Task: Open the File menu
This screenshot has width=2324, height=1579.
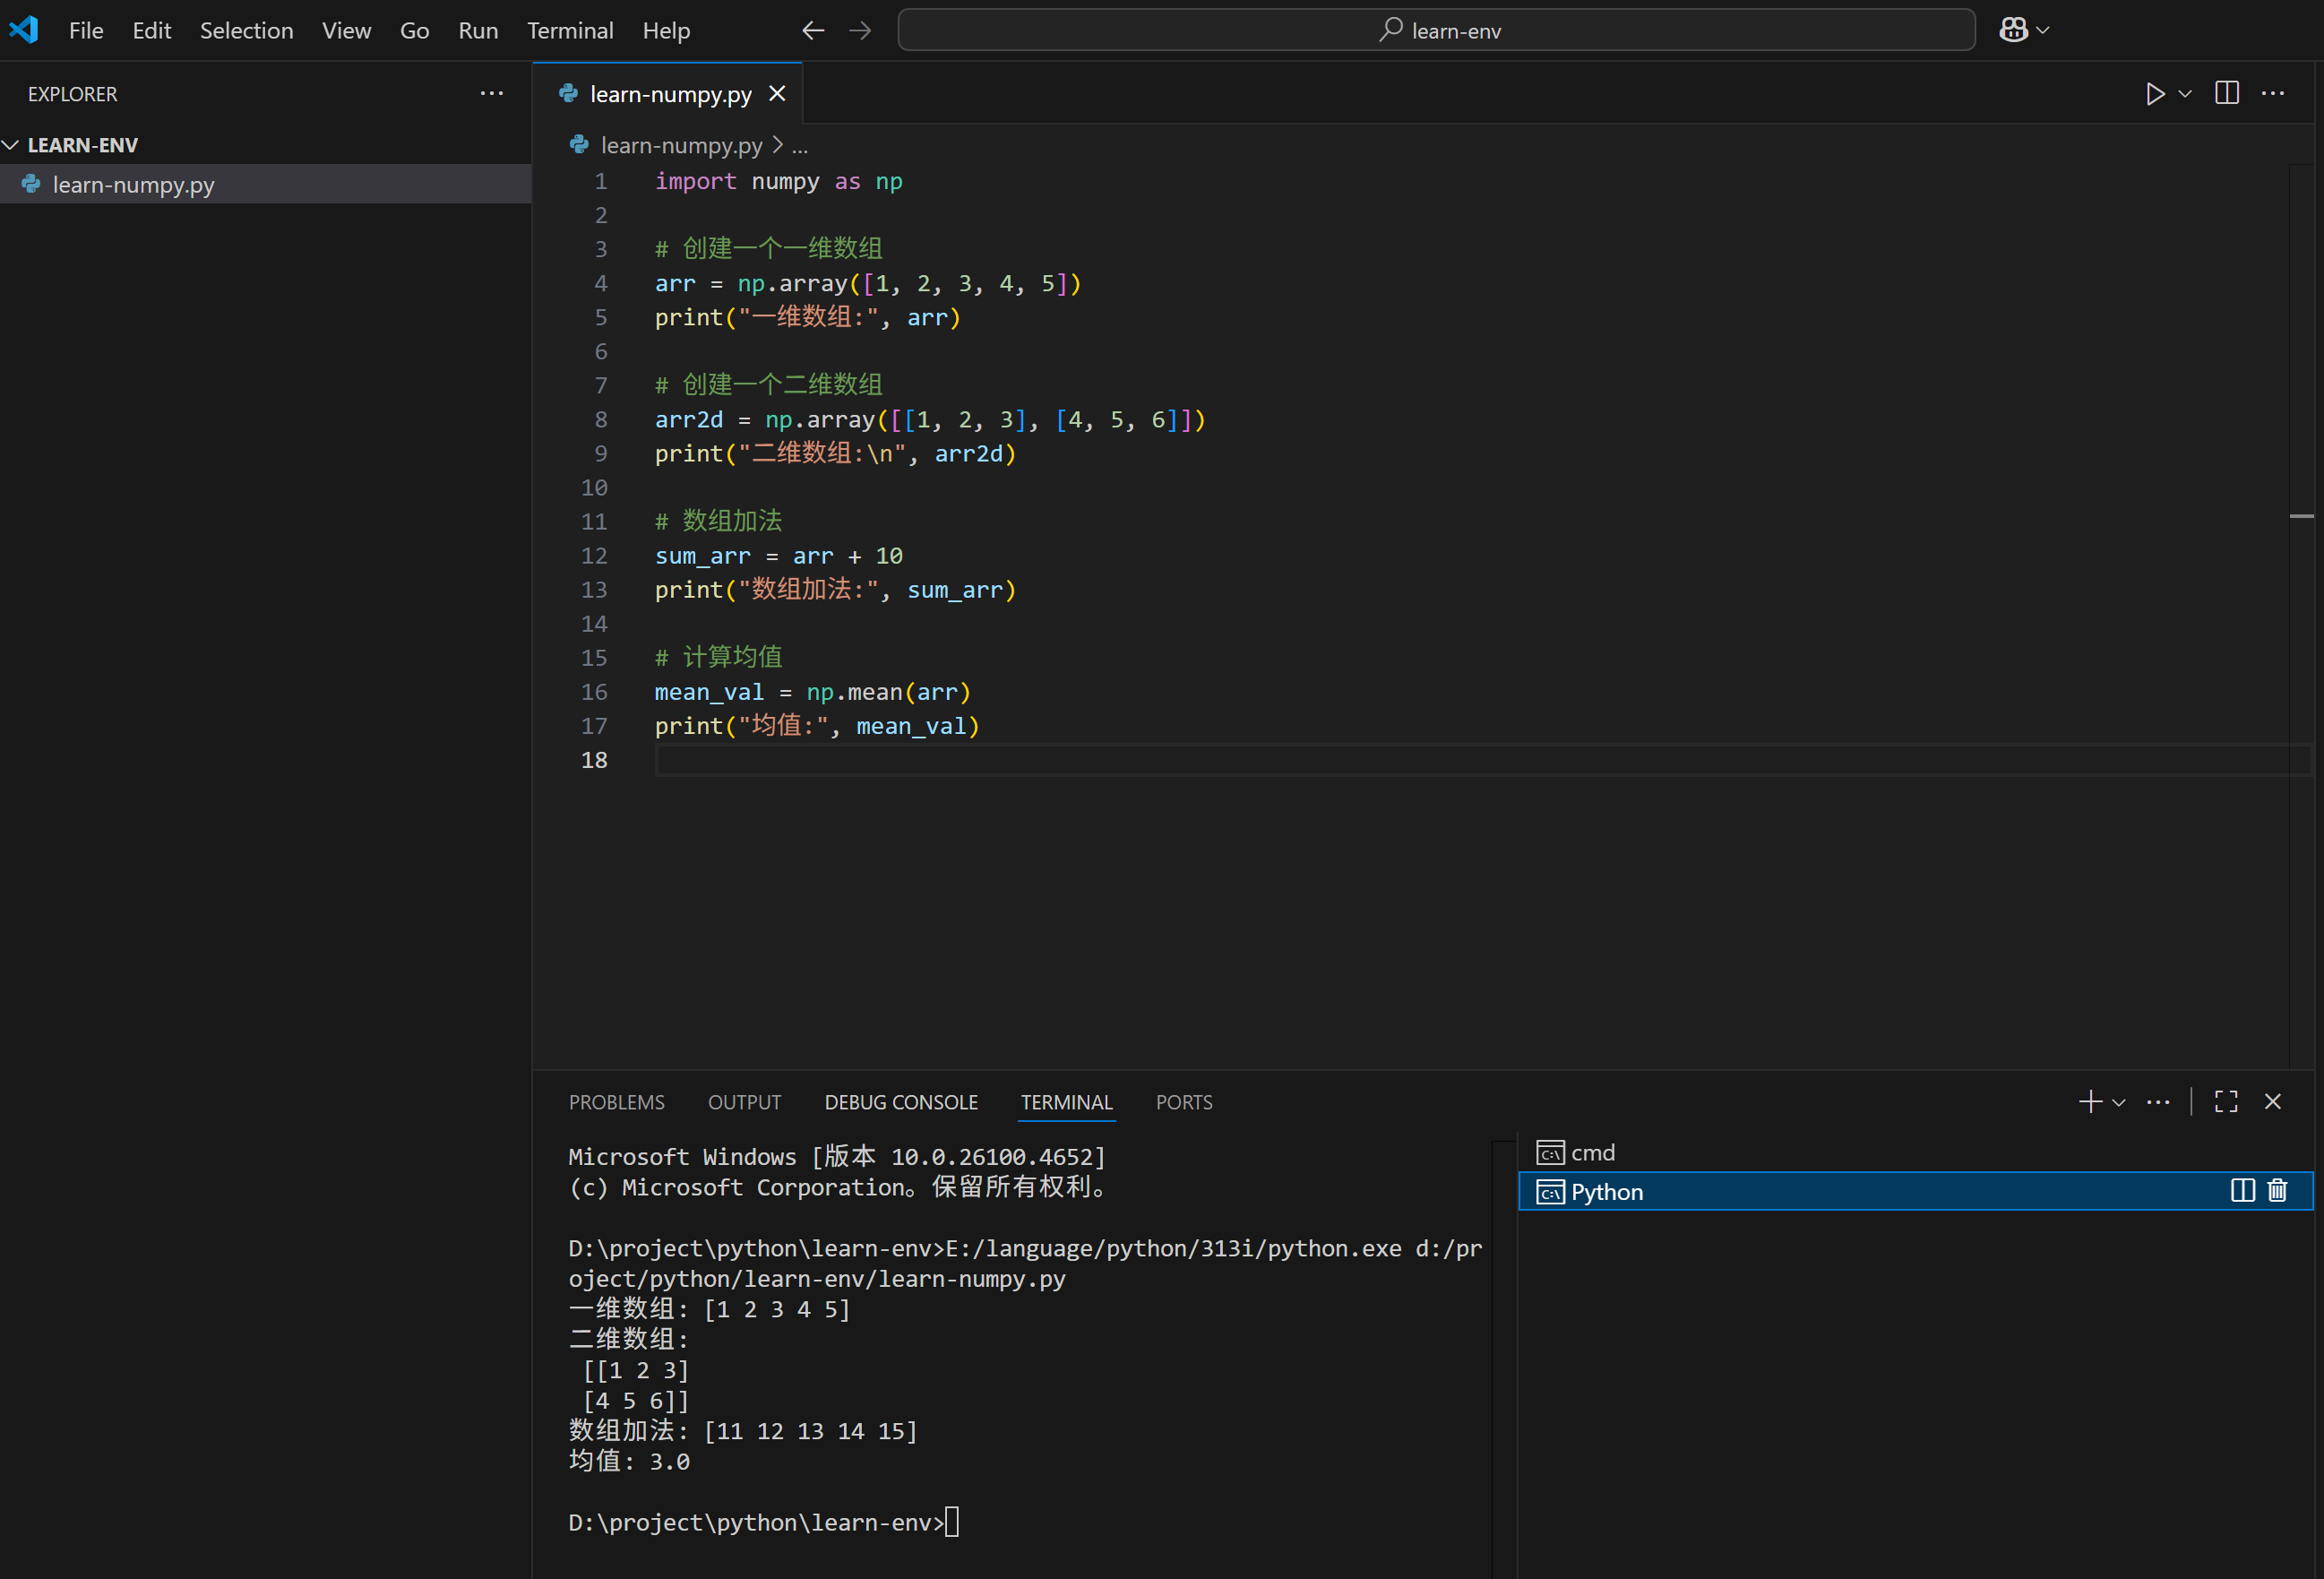Action: tap(86, 31)
